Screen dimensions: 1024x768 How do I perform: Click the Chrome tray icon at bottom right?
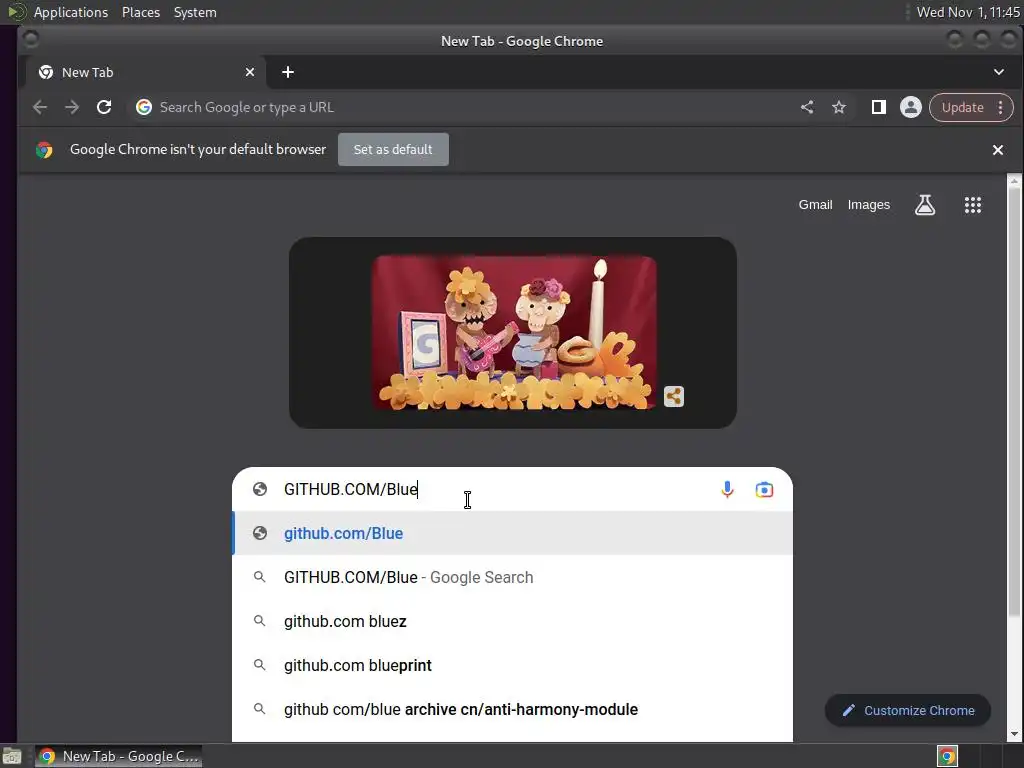[x=946, y=756]
